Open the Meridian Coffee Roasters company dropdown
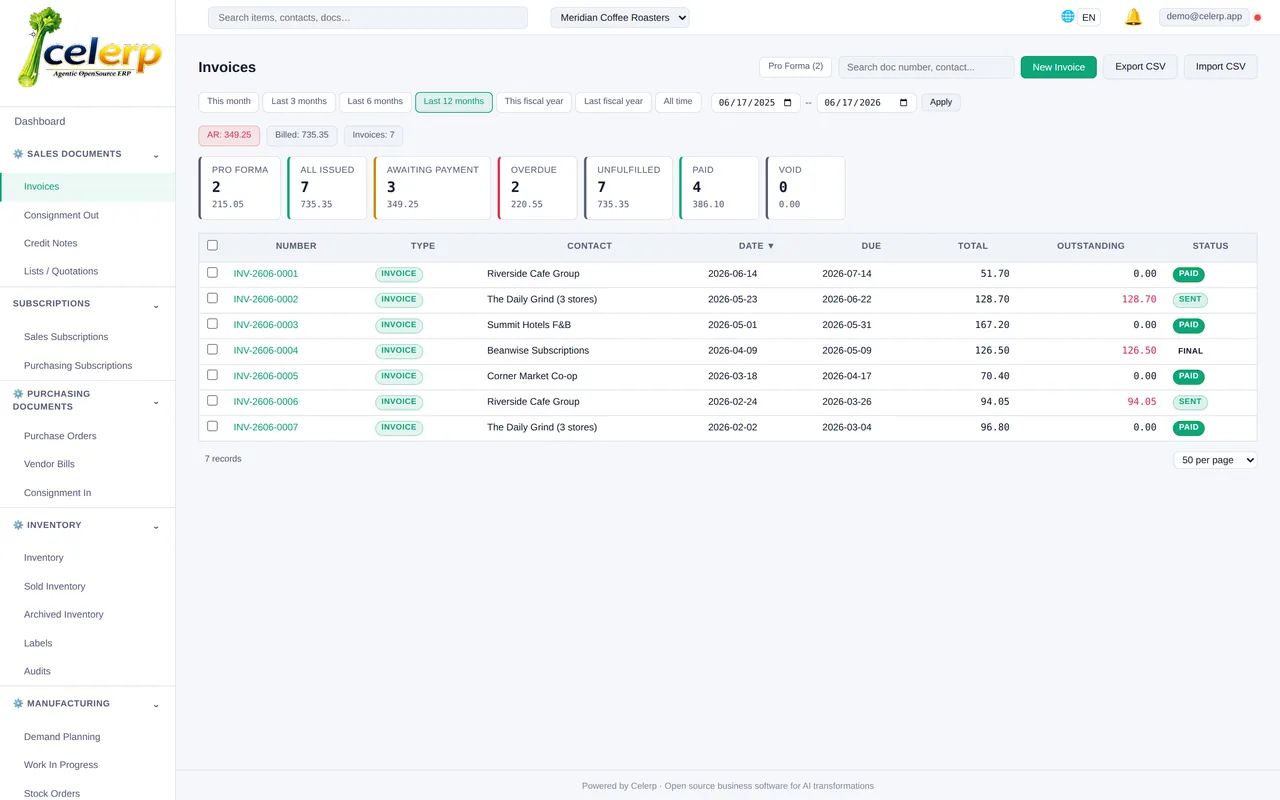The image size is (1280, 800). [620, 17]
